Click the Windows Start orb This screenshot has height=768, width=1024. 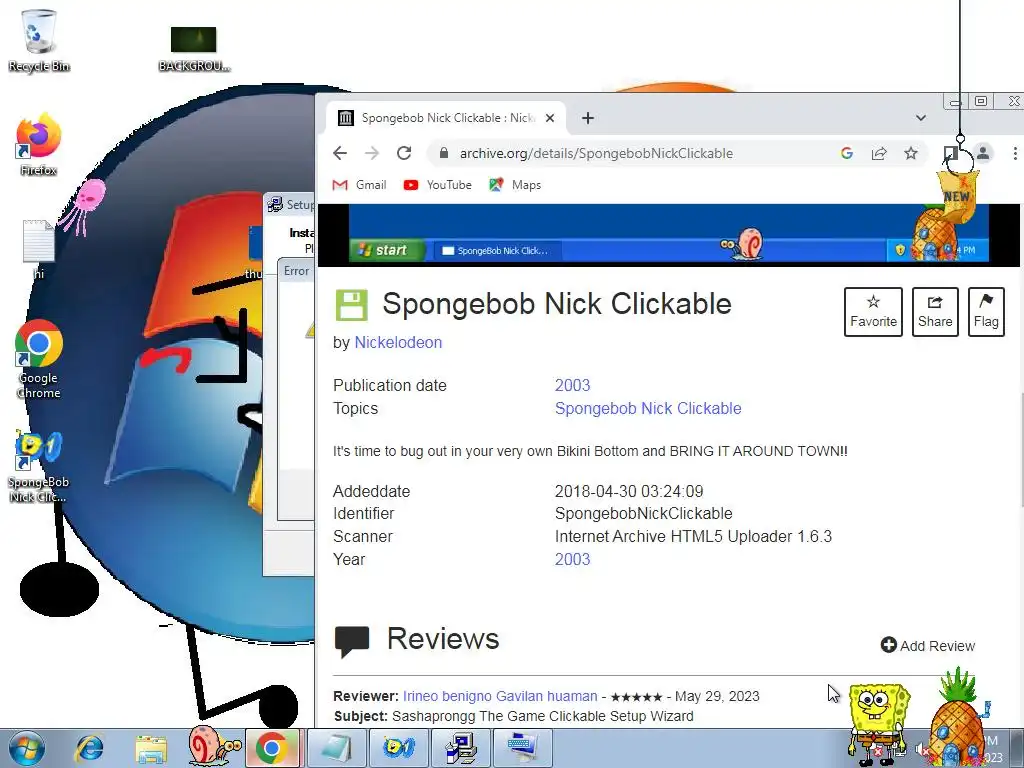(26, 748)
